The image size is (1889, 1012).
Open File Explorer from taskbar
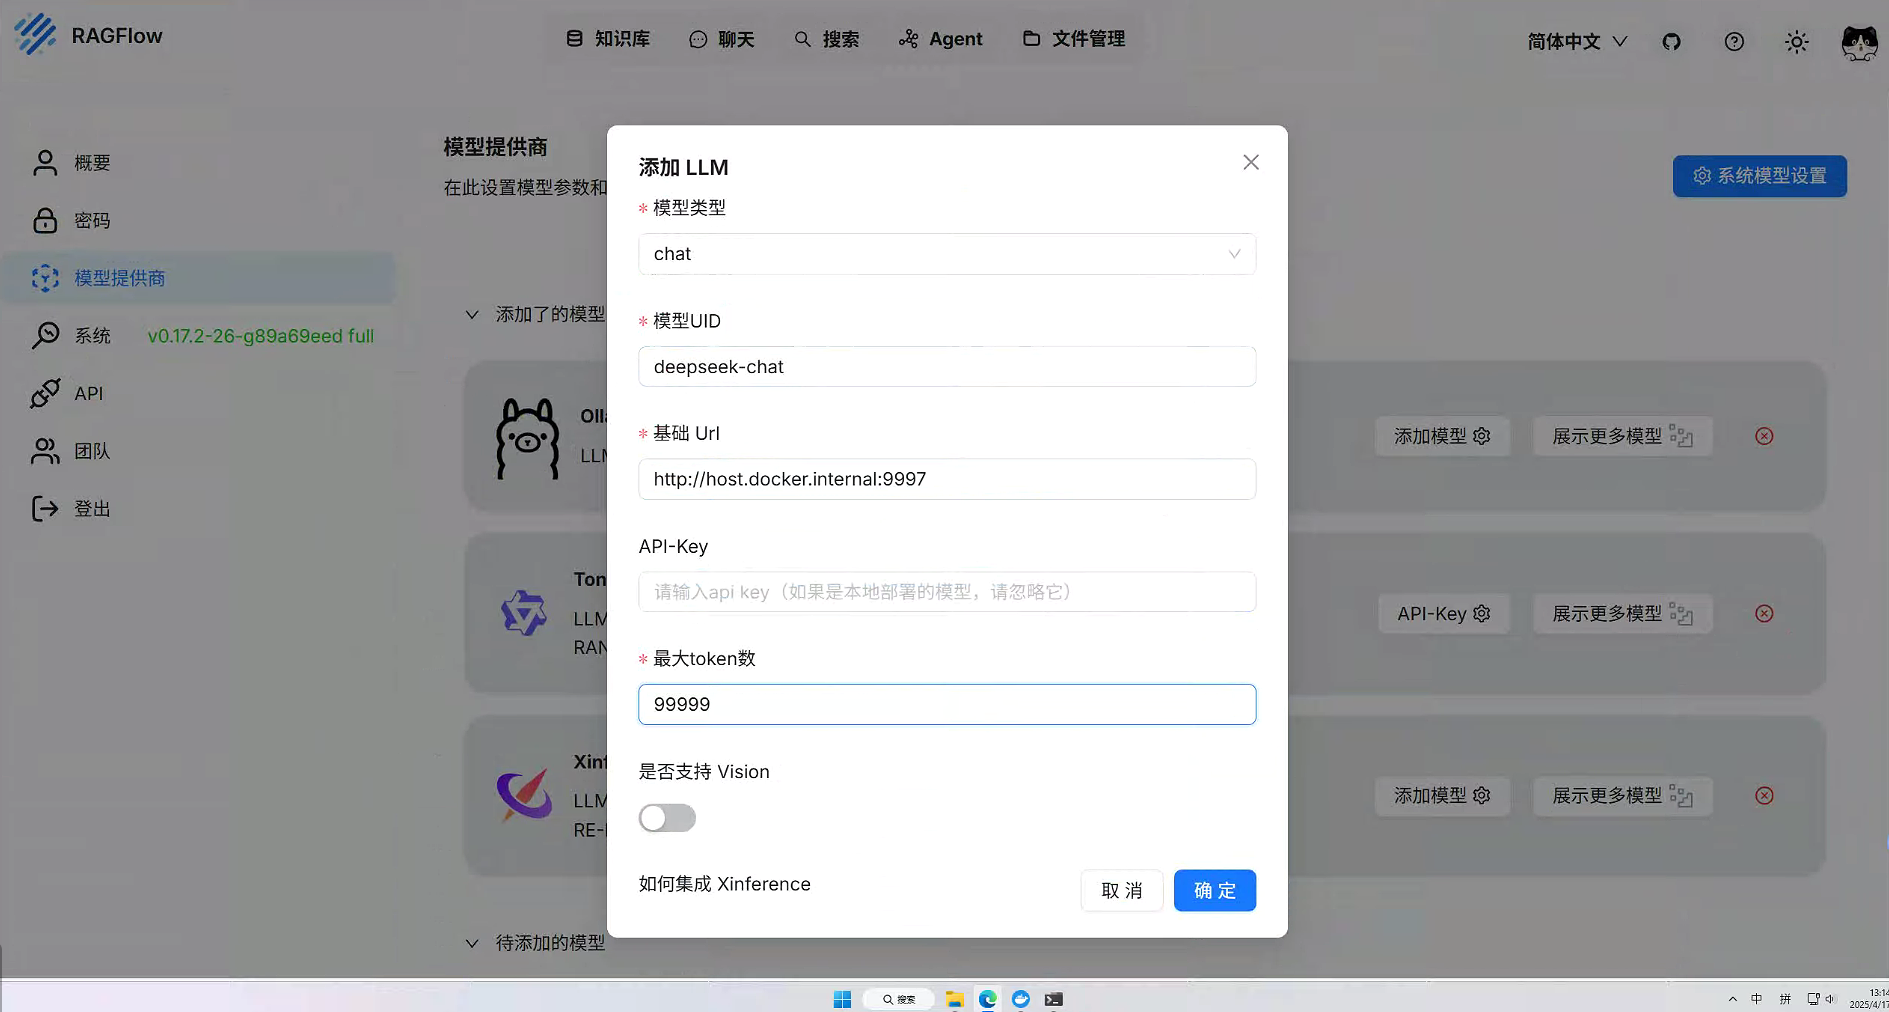[x=954, y=999]
